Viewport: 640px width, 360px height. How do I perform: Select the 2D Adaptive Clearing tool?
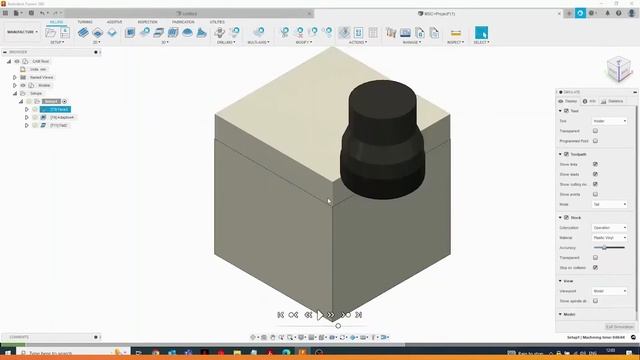pyautogui.click(x=83, y=32)
